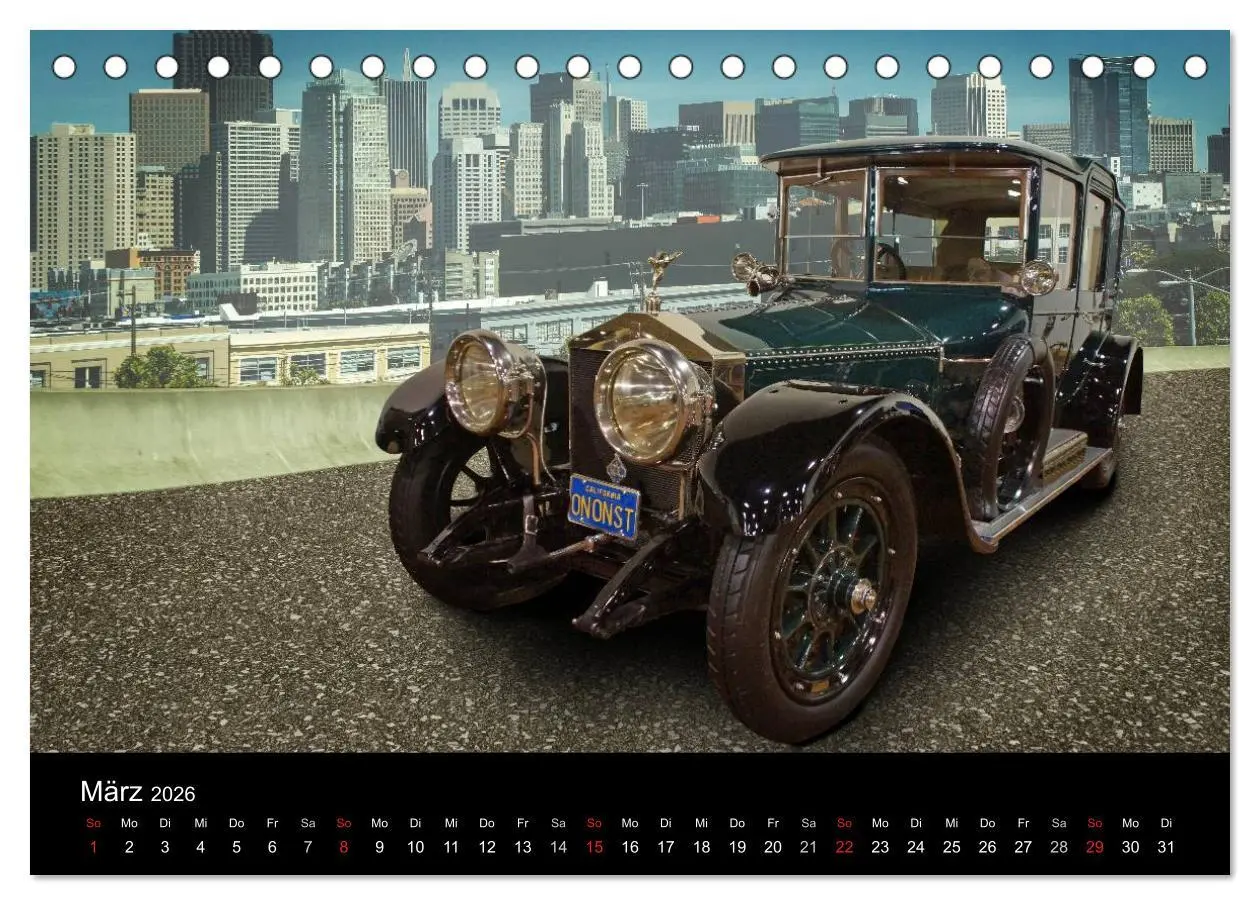Select date 11 on the calendar strip

tap(451, 847)
